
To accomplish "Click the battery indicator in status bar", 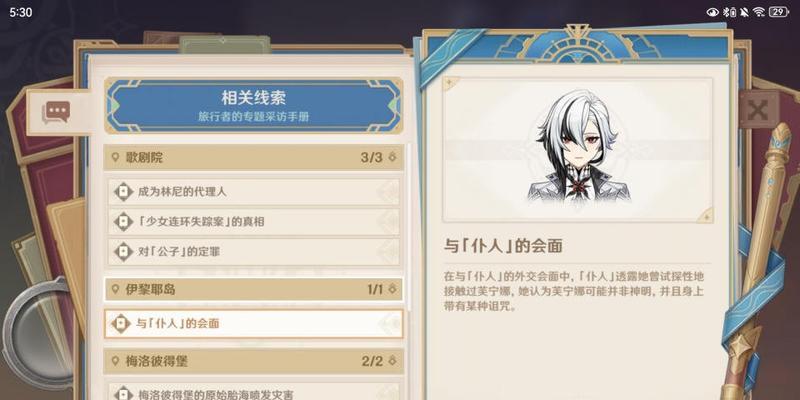I will tap(779, 12).
